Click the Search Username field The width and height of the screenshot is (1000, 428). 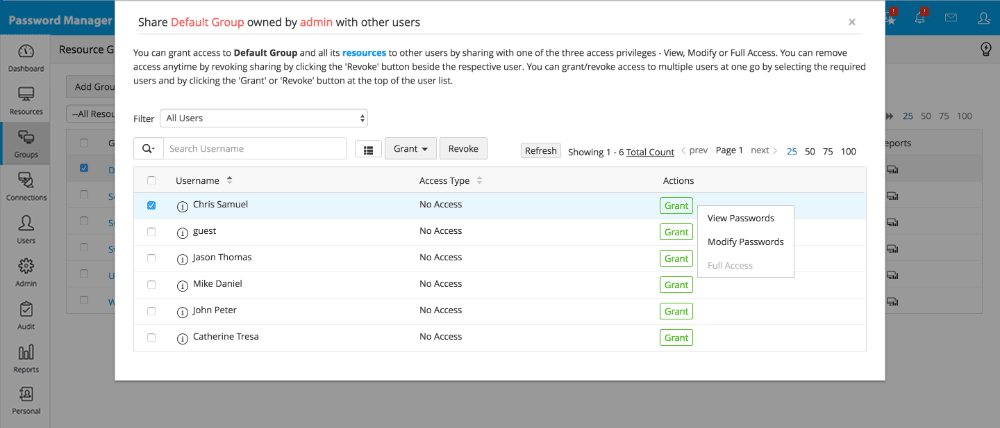click(254, 149)
